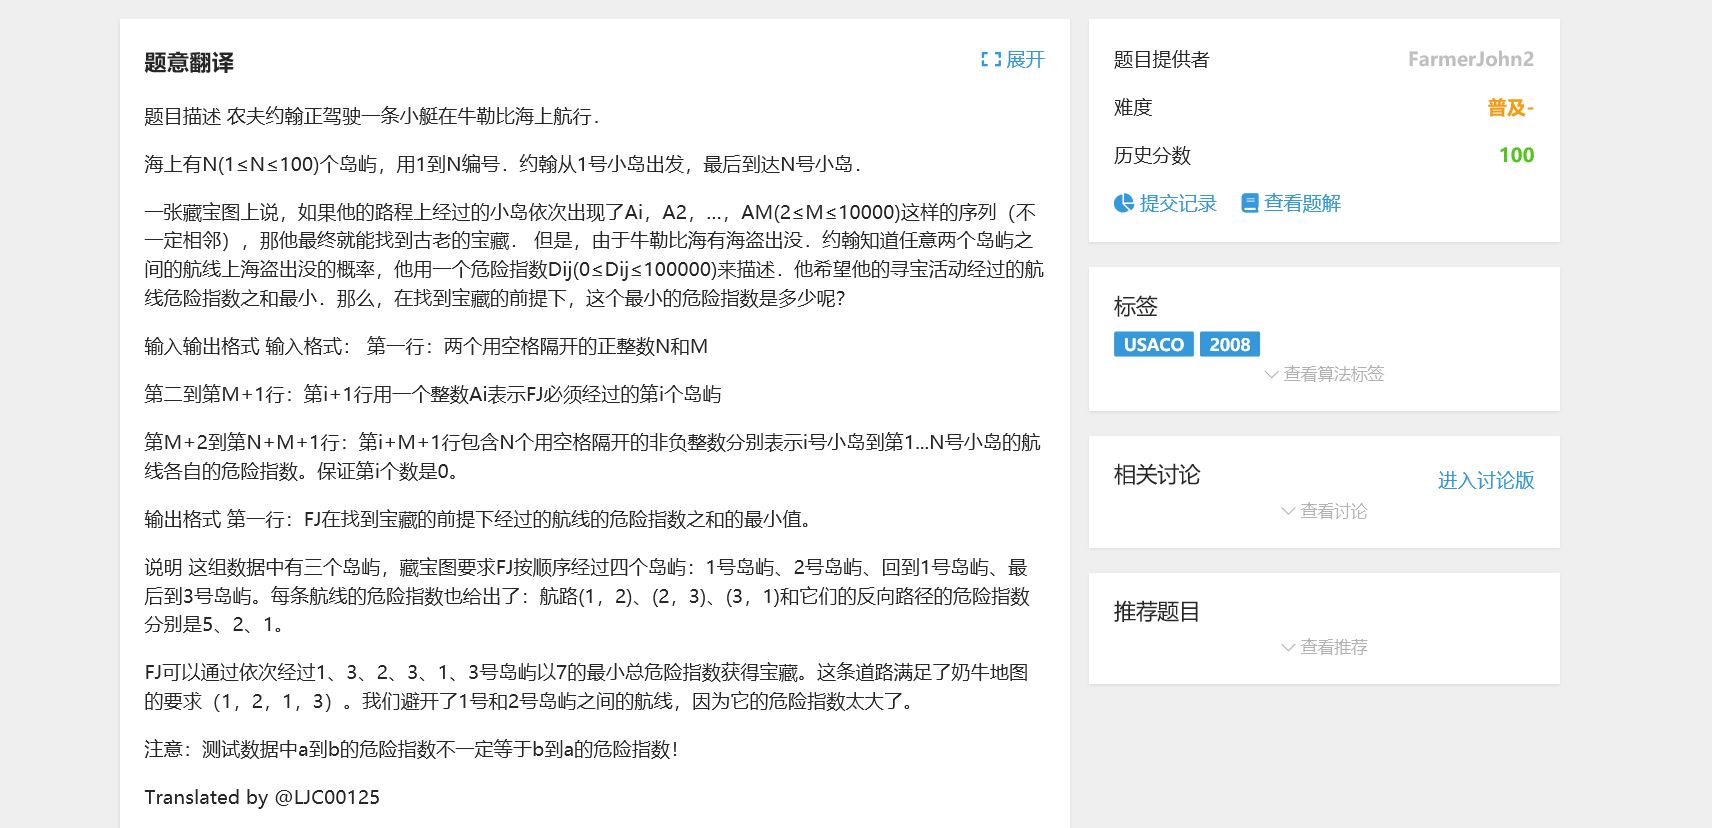The height and width of the screenshot is (828, 1712).
Task: Click the history score value 100
Action: coord(1517,155)
